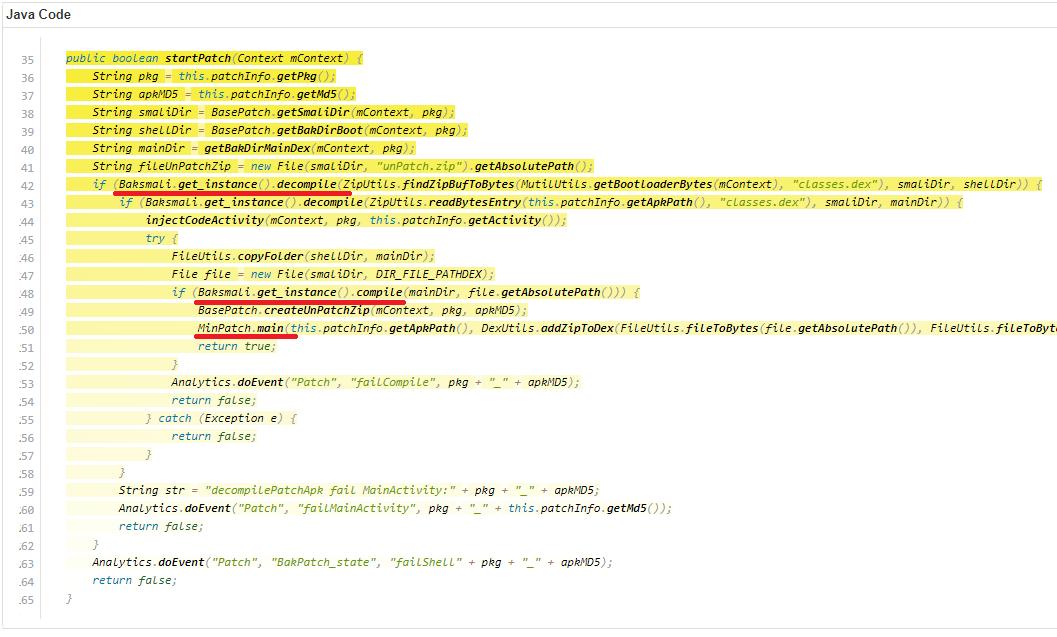Click the Java Code panel title
The height and width of the screenshot is (637, 1057).
click(x=39, y=14)
